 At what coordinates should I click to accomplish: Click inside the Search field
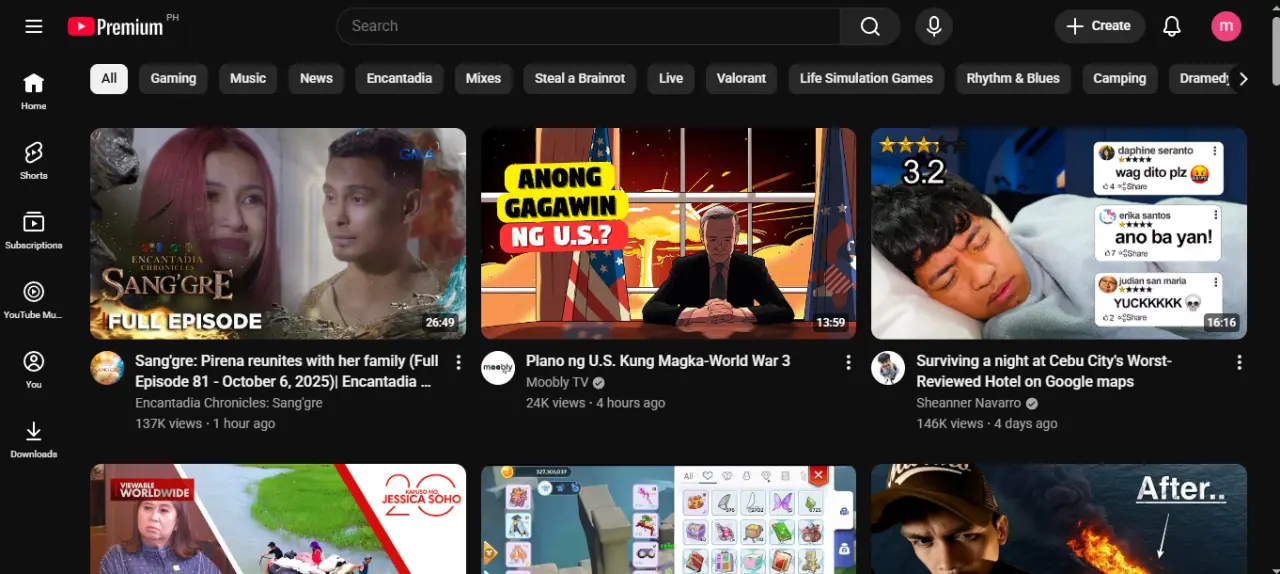(x=588, y=26)
